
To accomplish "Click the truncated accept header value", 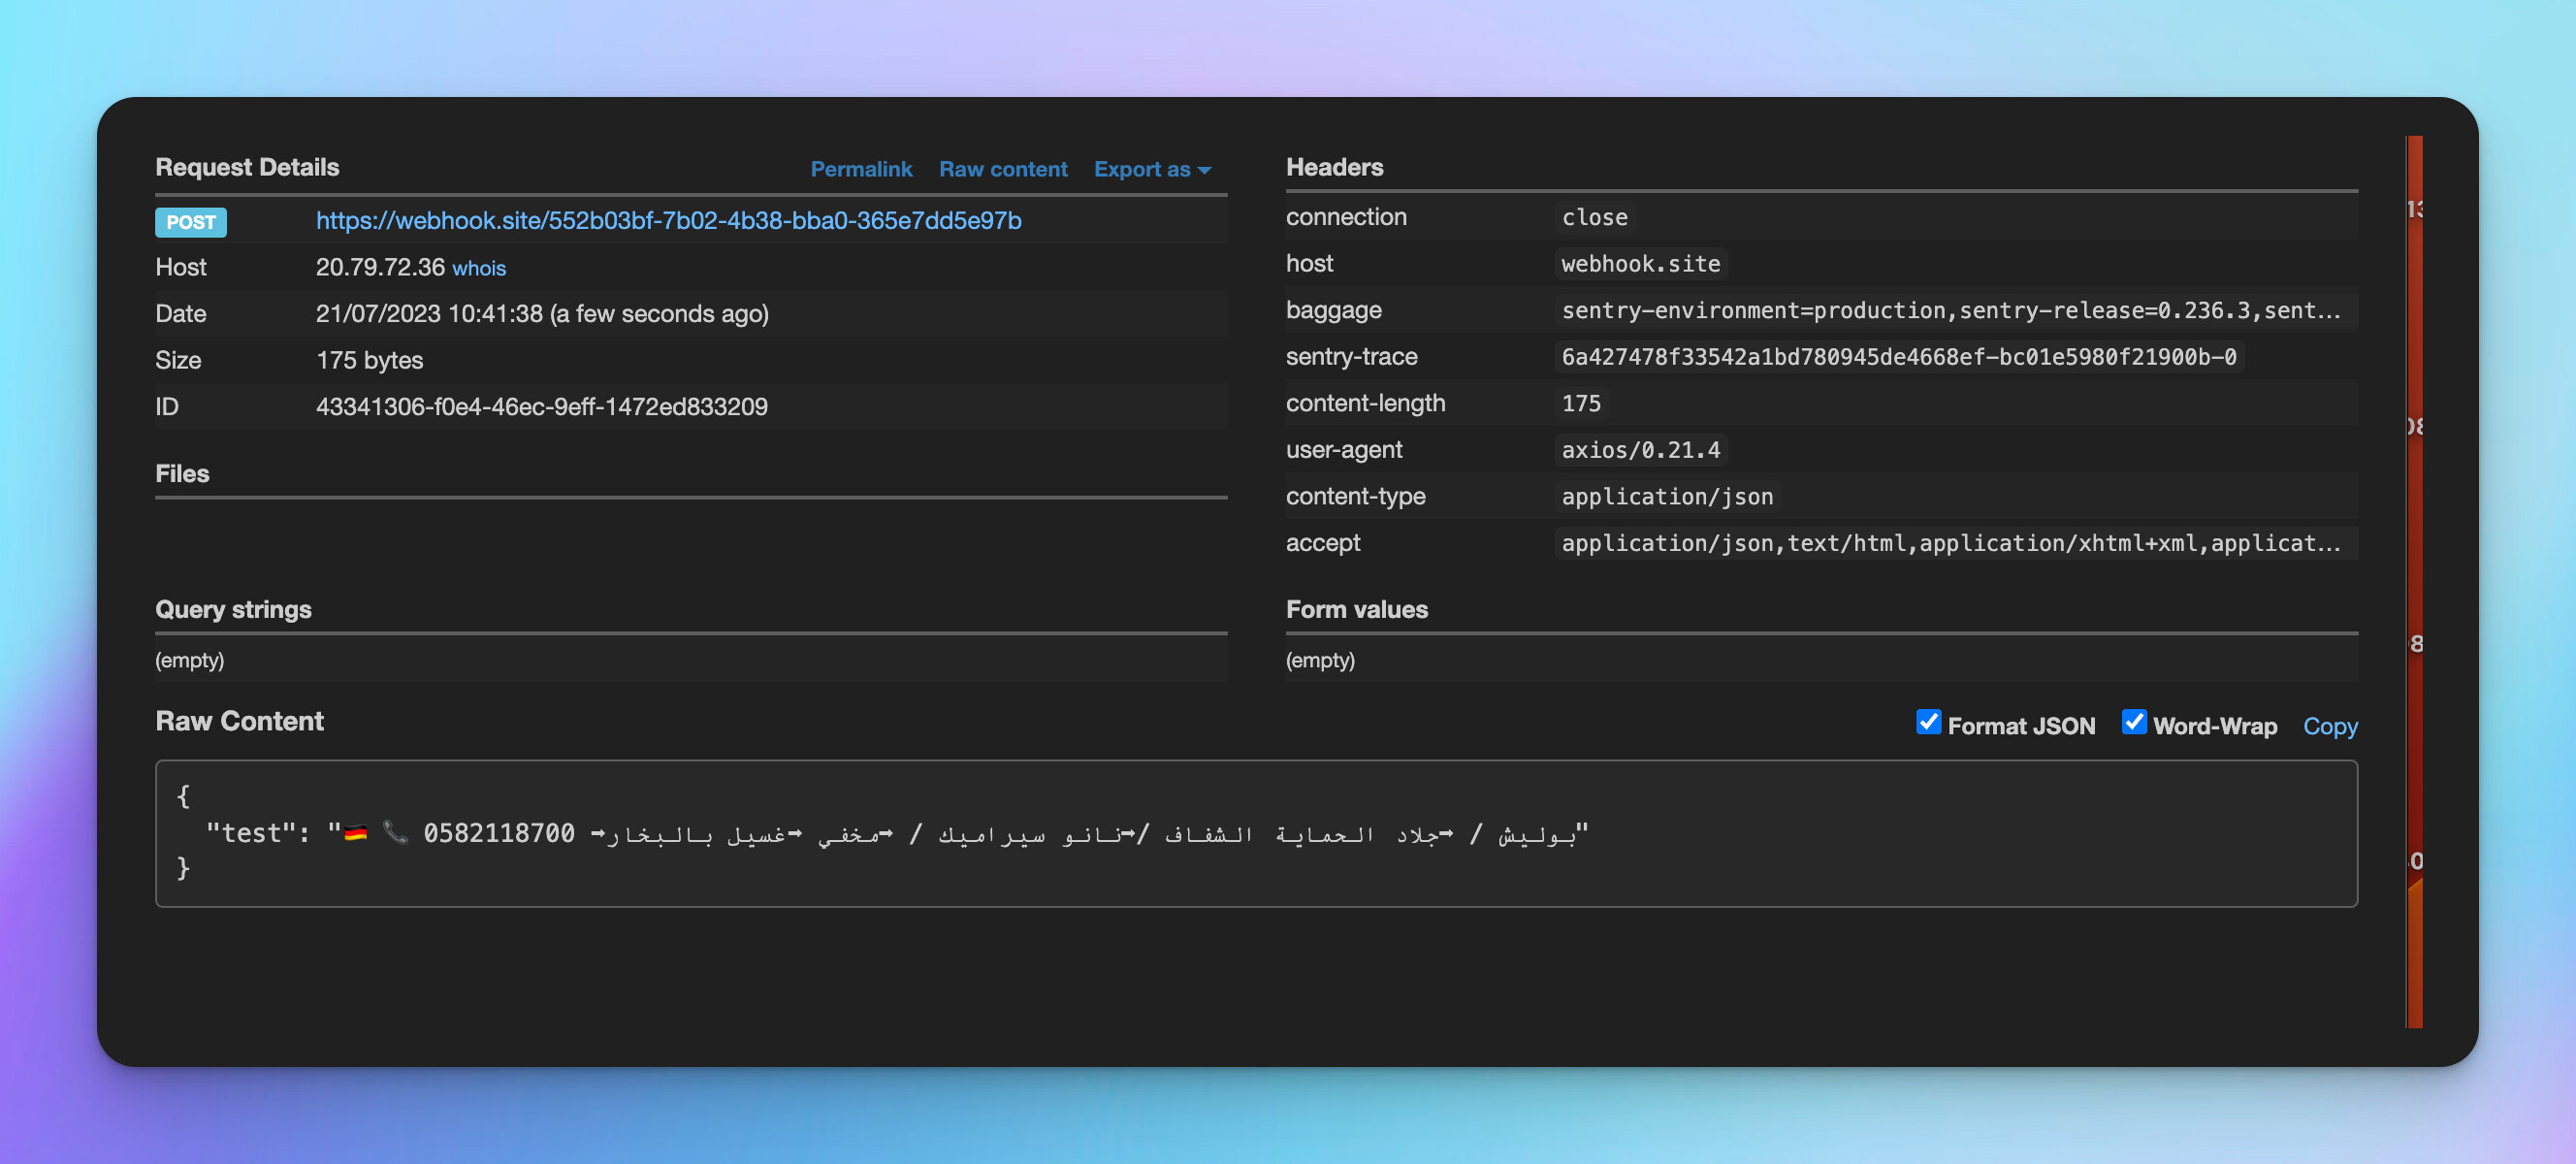I will click(x=1950, y=543).
